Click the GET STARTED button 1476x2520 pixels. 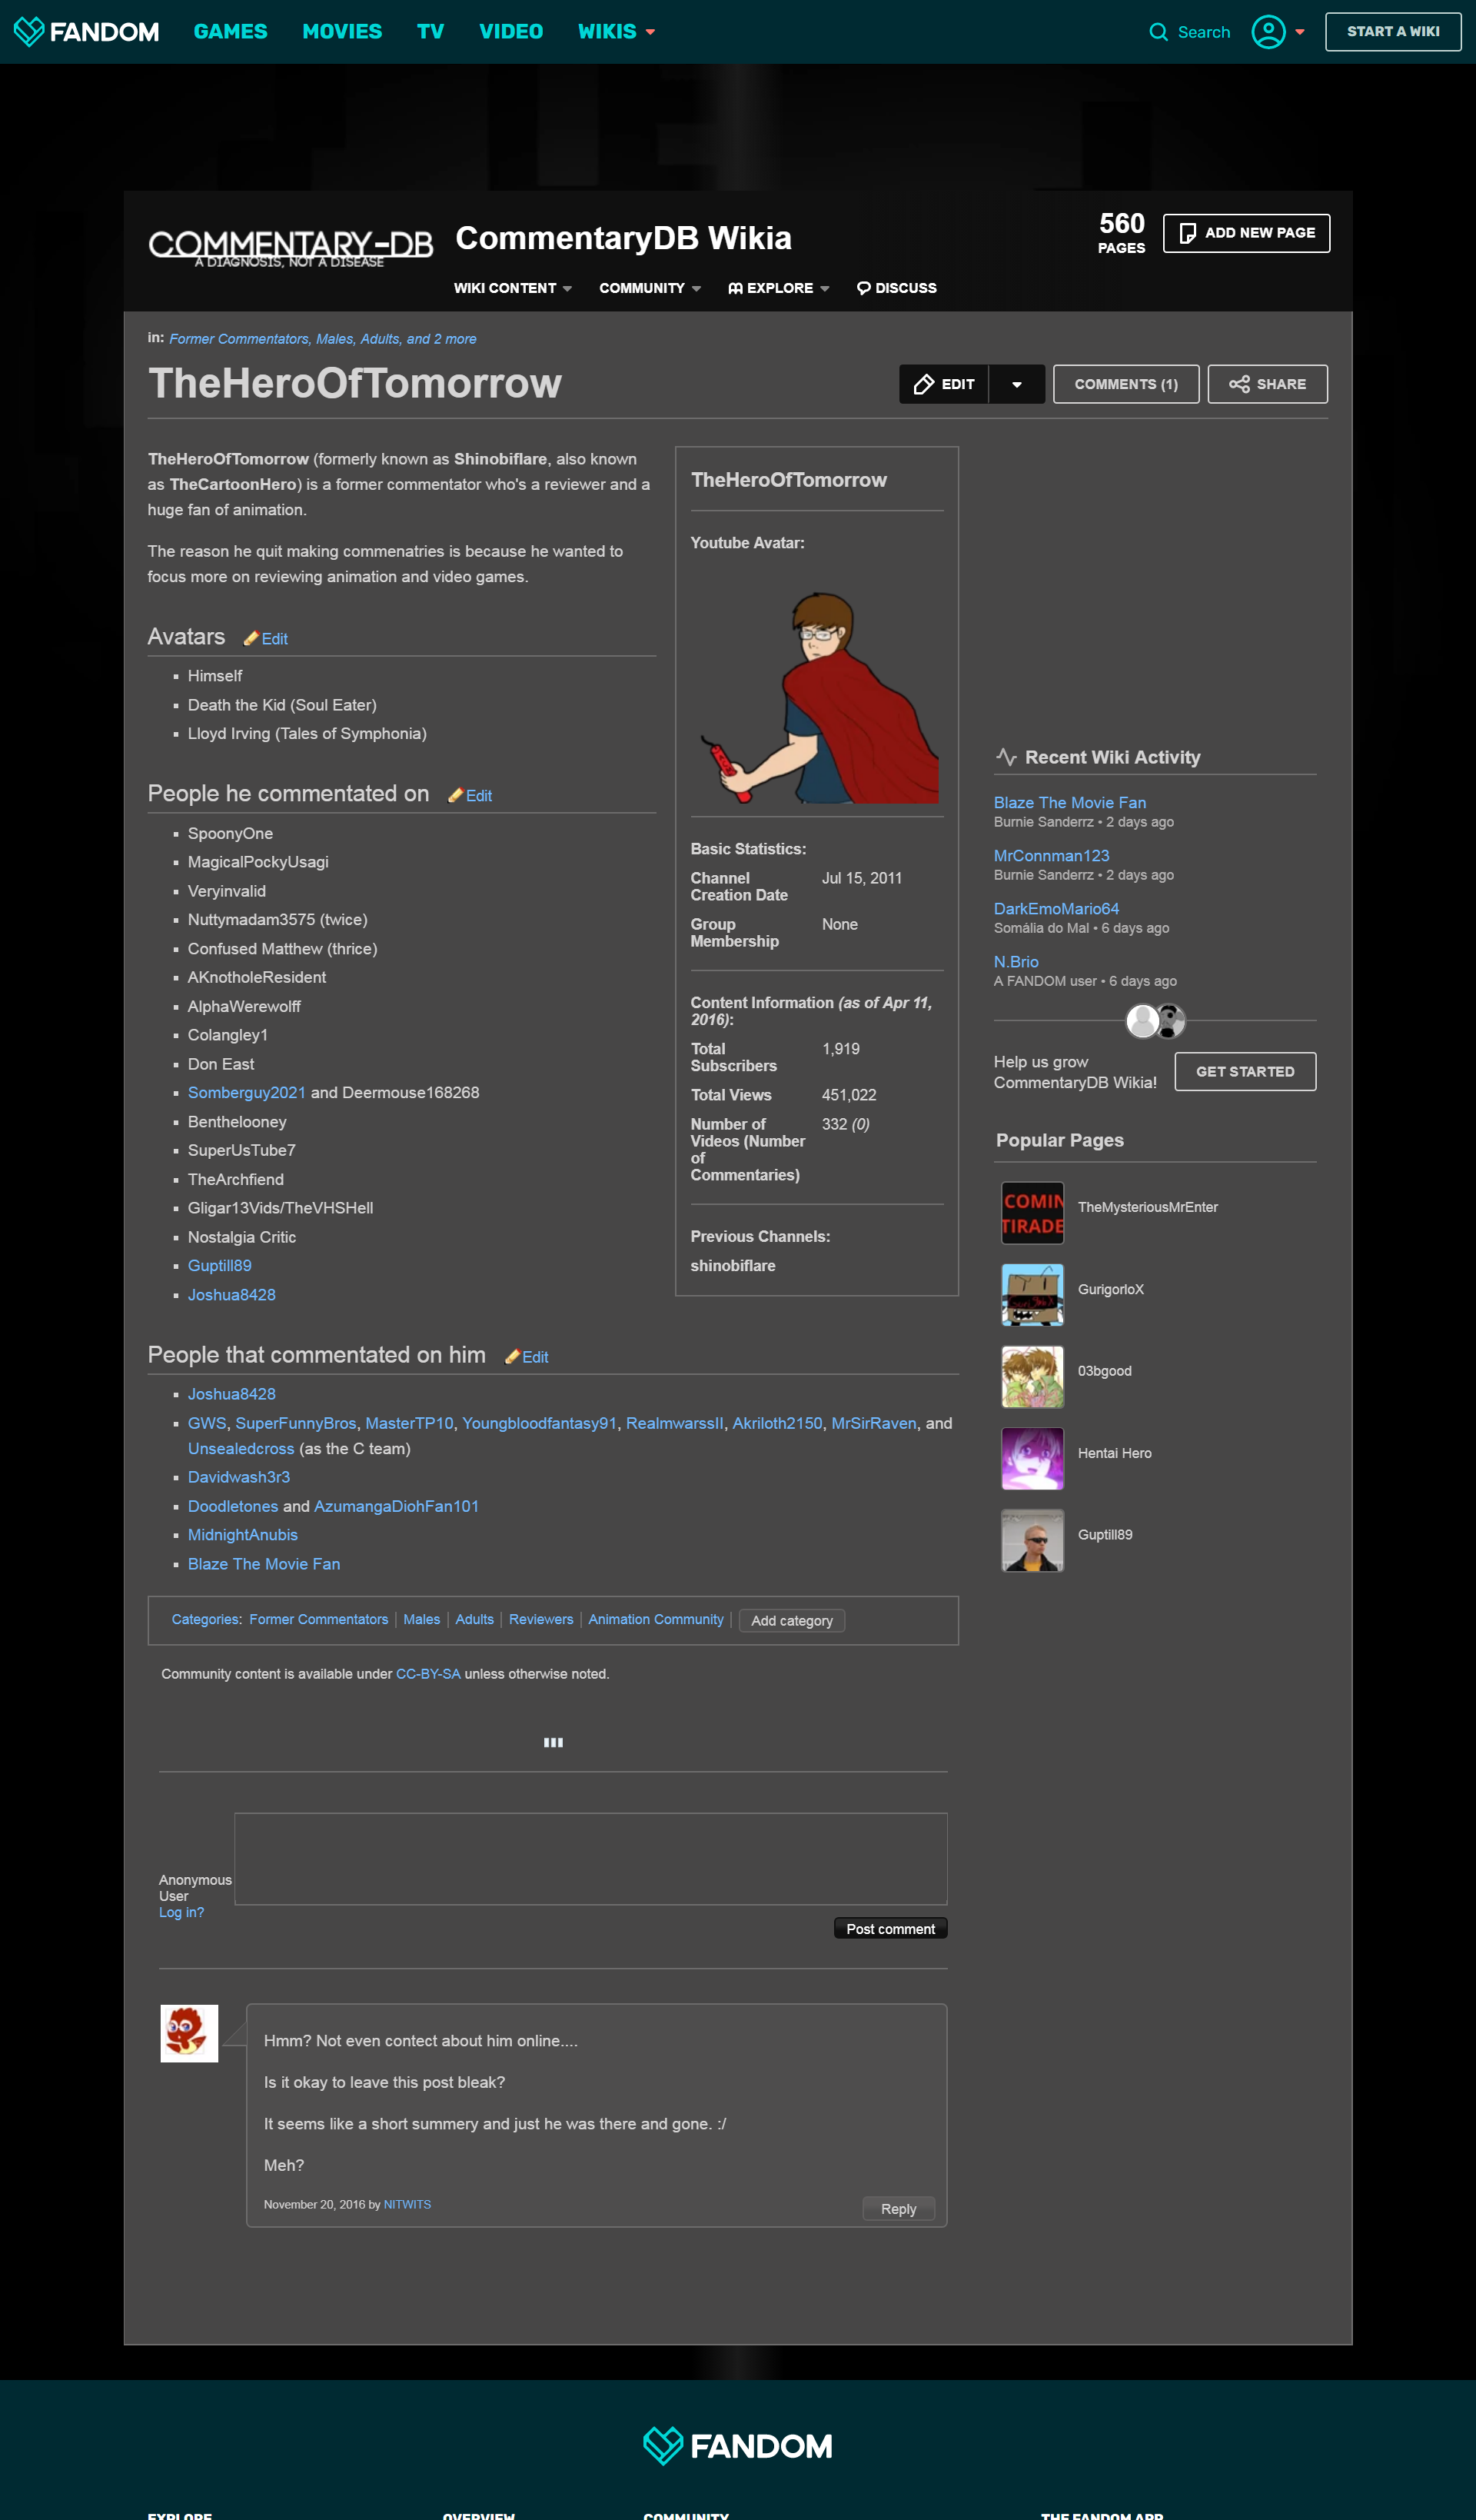point(1245,1071)
